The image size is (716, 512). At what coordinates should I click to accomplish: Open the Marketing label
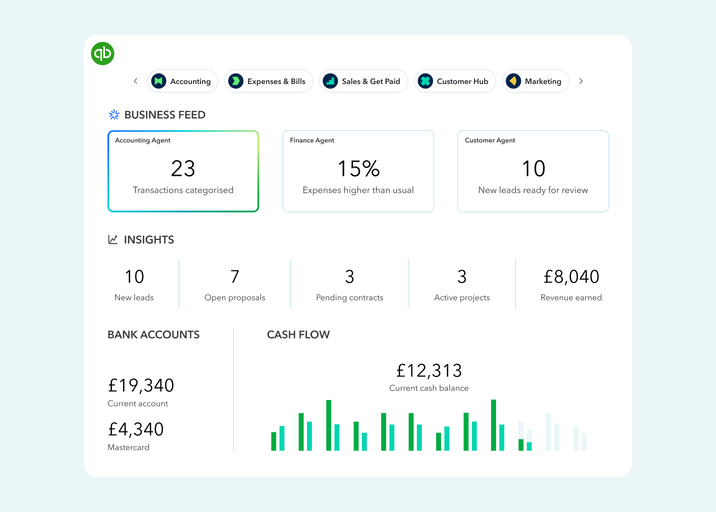[543, 81]
